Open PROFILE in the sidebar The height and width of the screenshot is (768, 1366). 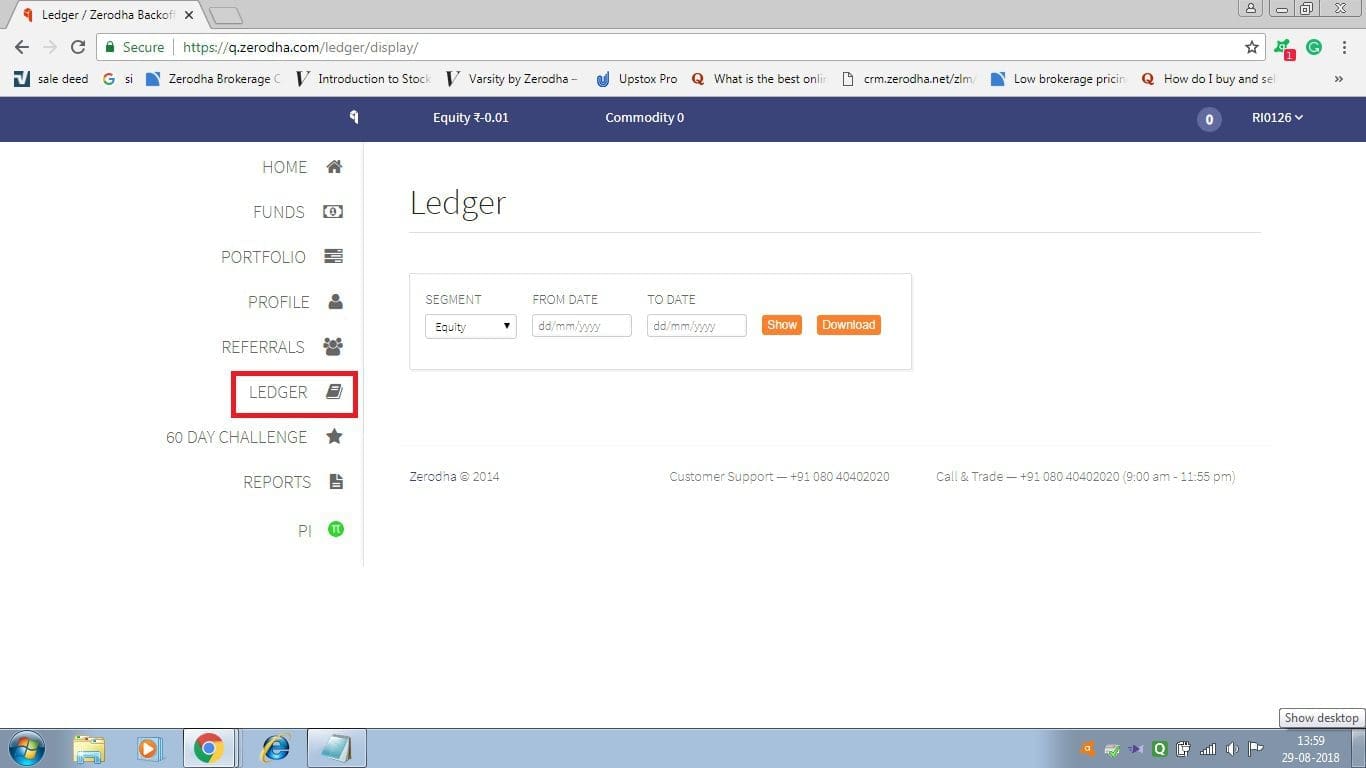coord(279,302)
